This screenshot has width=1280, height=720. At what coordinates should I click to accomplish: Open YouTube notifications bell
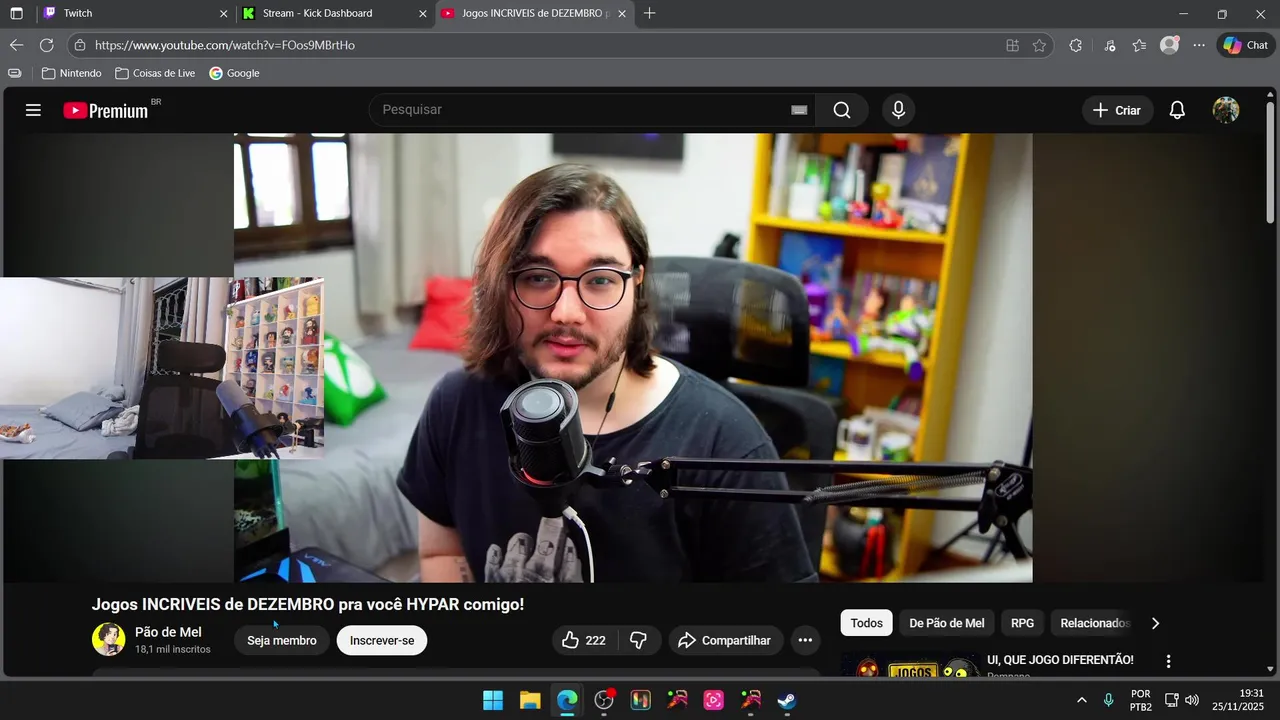[x=1177, y=110]
